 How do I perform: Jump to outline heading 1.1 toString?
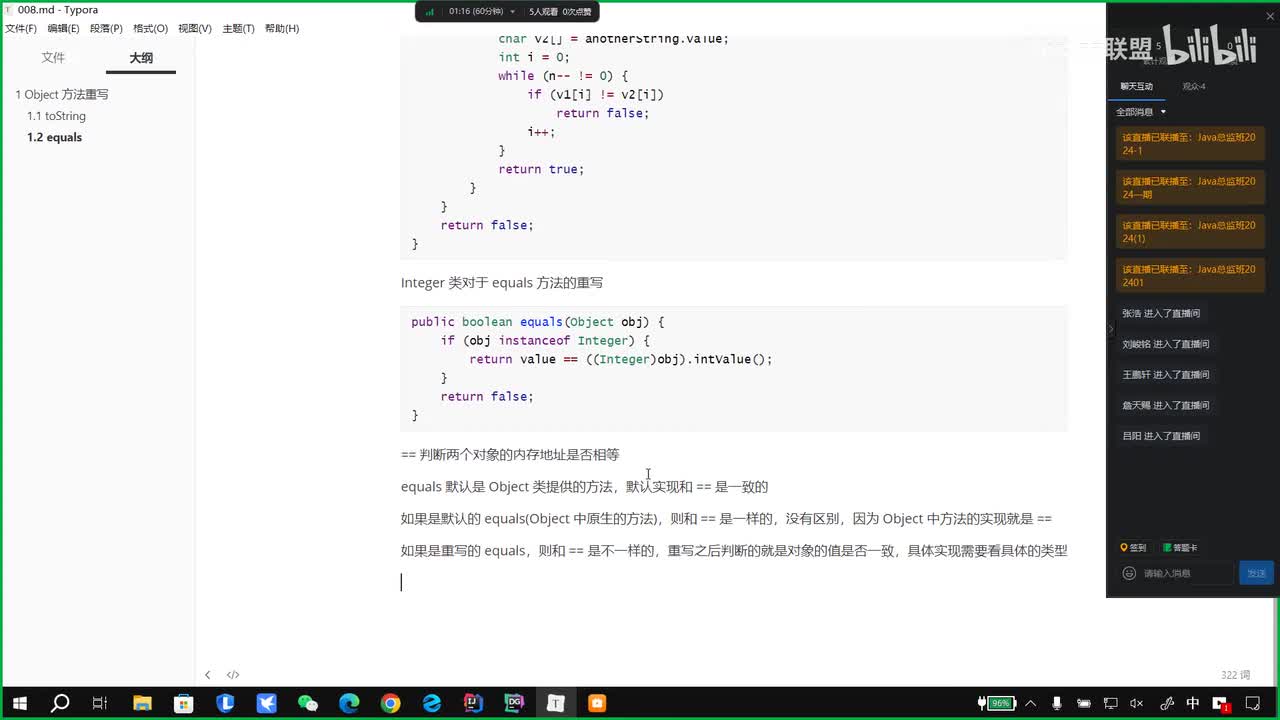pyautogui.click(x=56, y=116)
